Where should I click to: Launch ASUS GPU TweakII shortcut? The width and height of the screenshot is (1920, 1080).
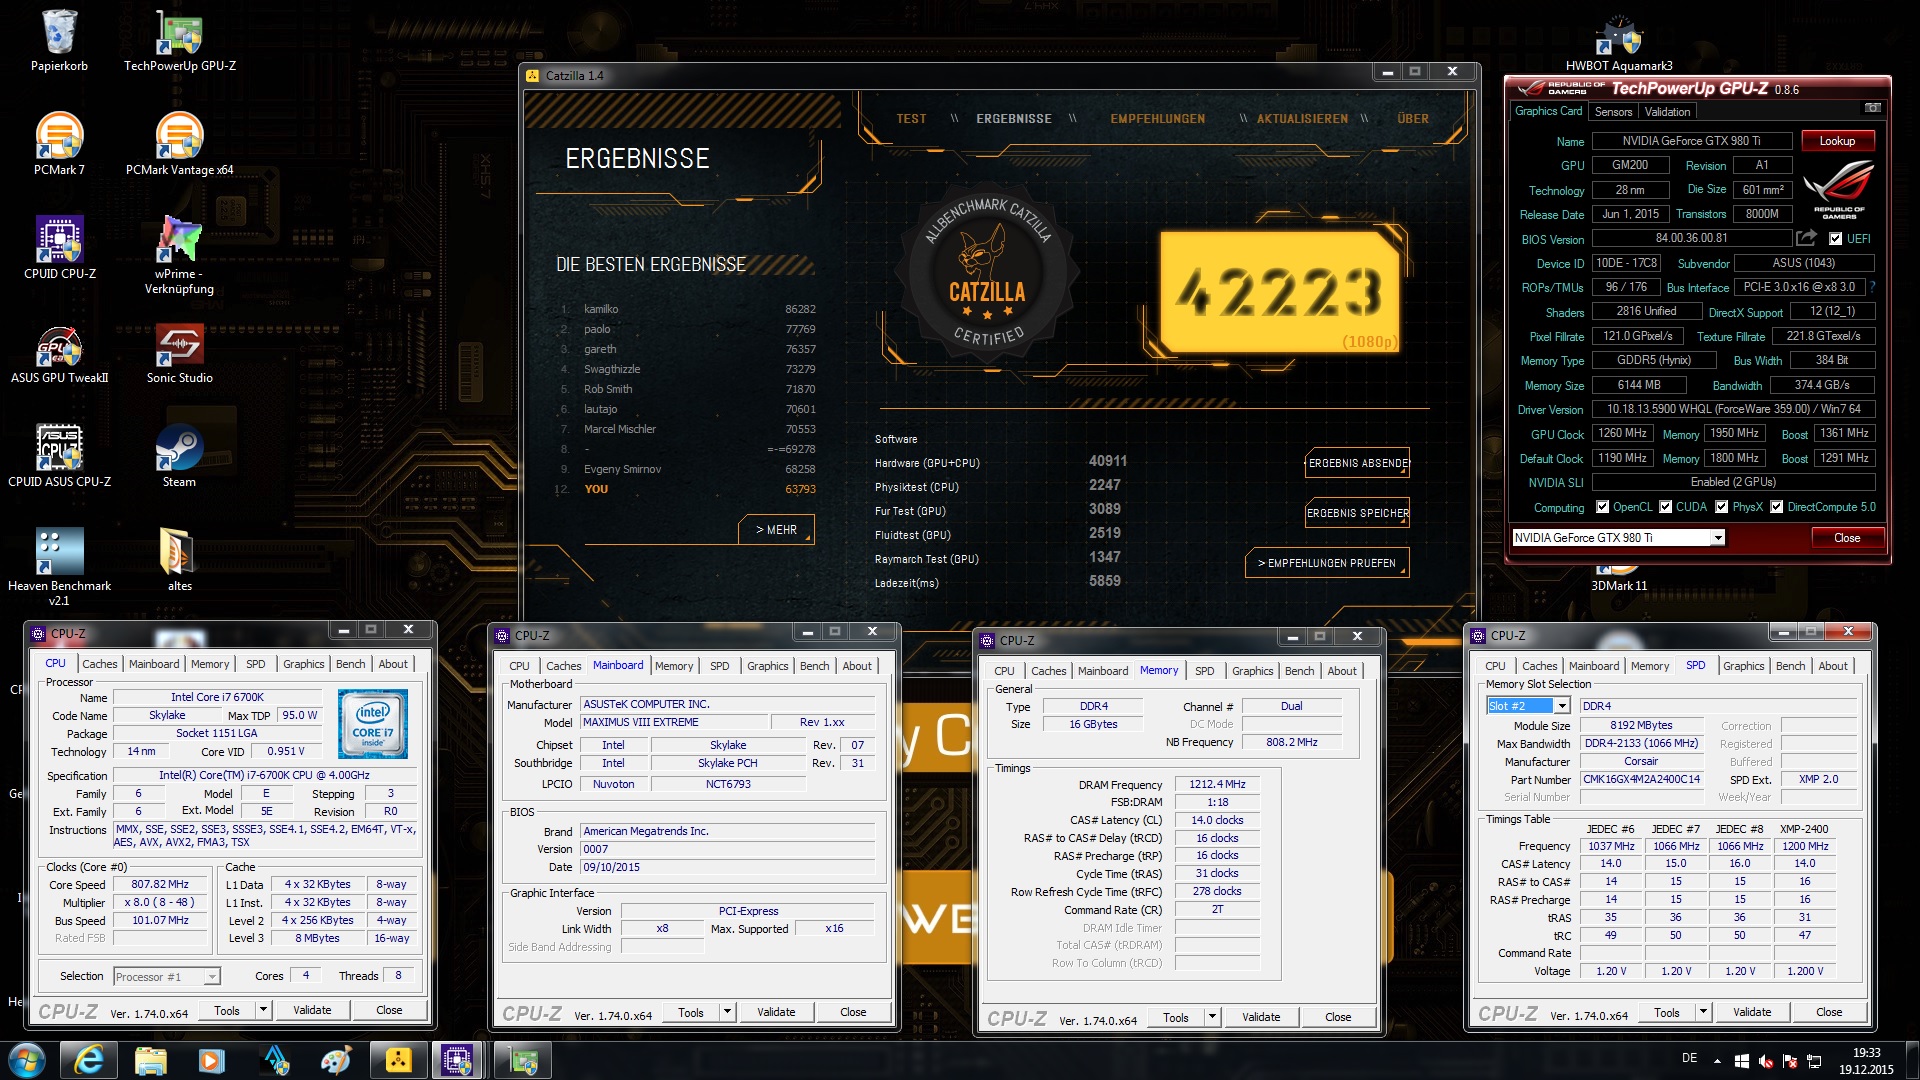point(59,351)
